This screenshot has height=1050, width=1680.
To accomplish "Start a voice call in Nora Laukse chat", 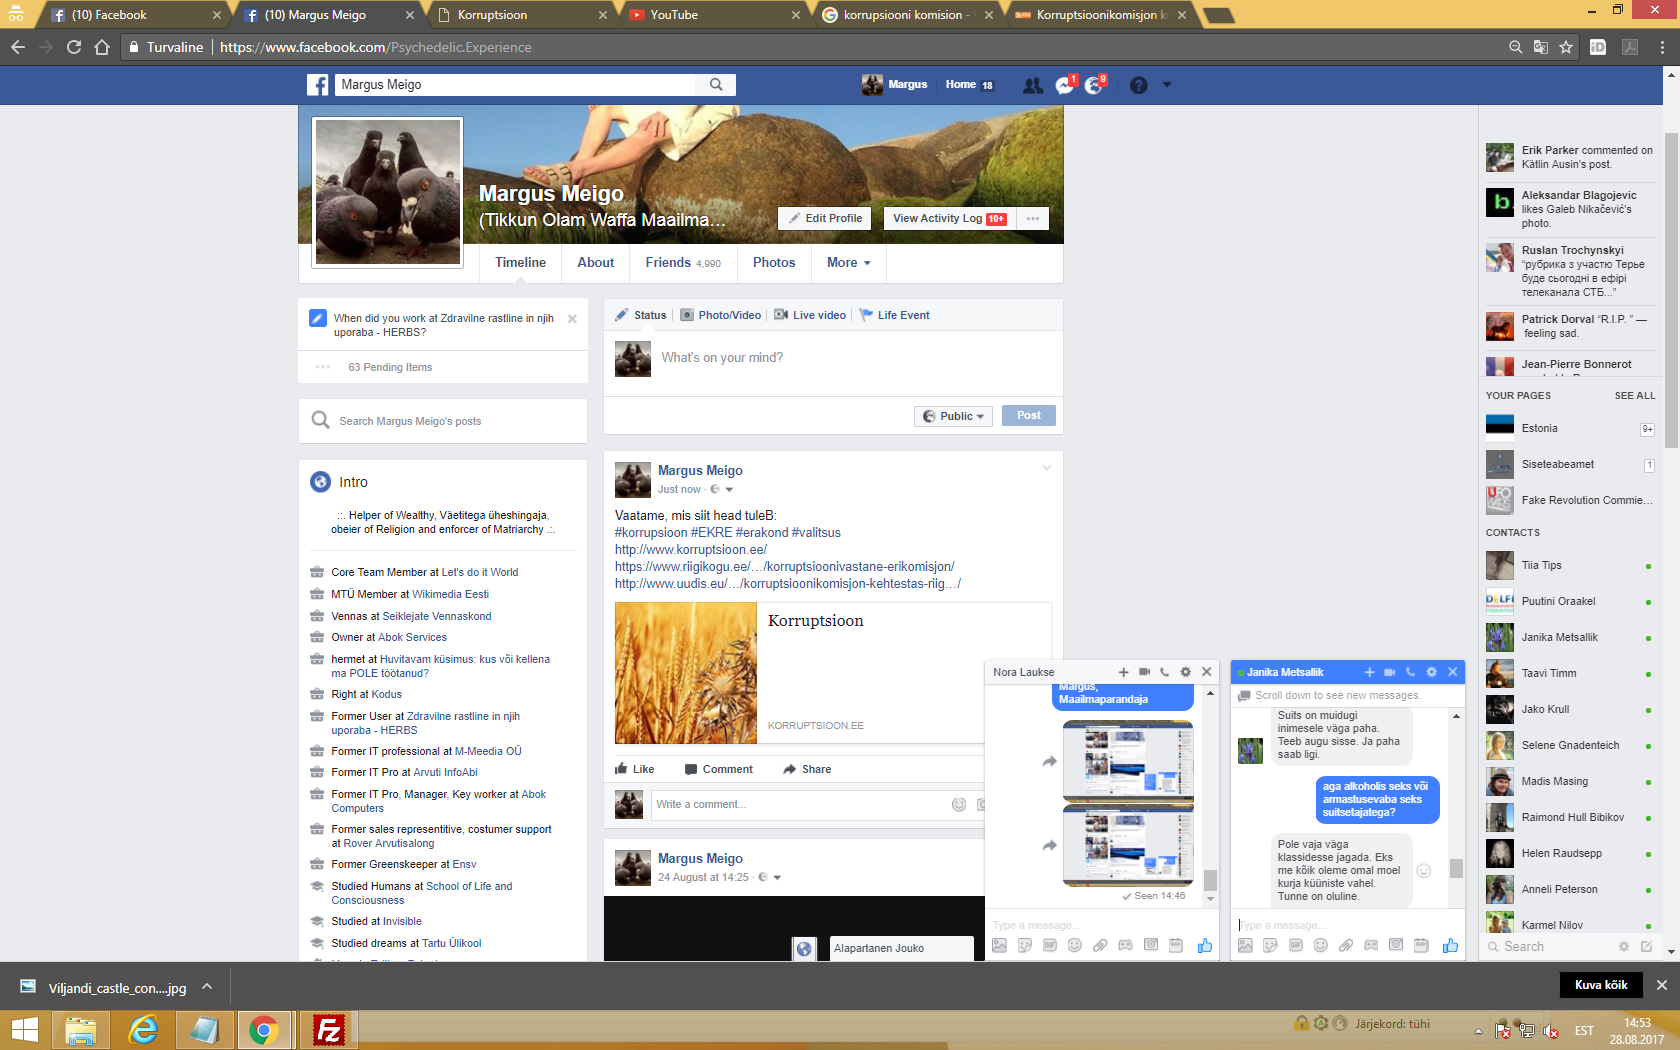I will tap(1164, 672).
